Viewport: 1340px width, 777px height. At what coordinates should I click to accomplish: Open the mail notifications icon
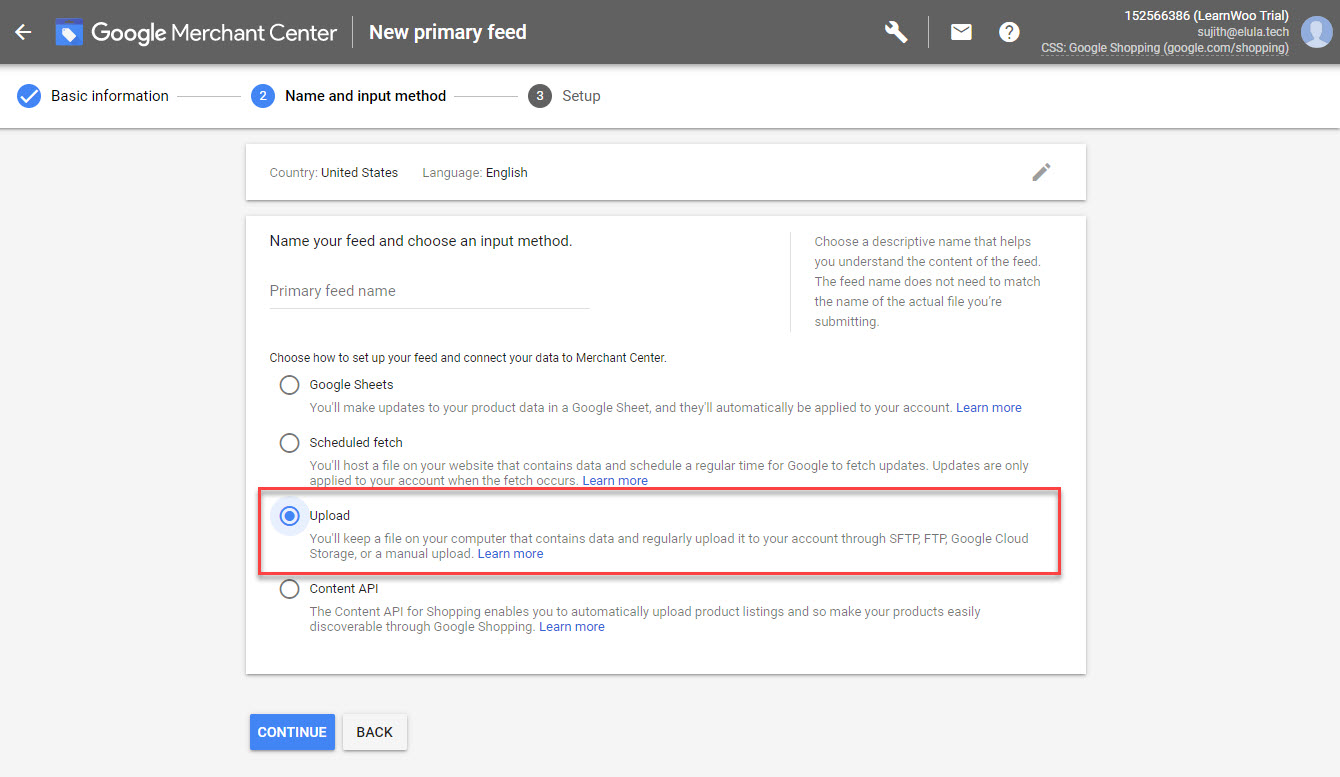click(x=961, y=32)
